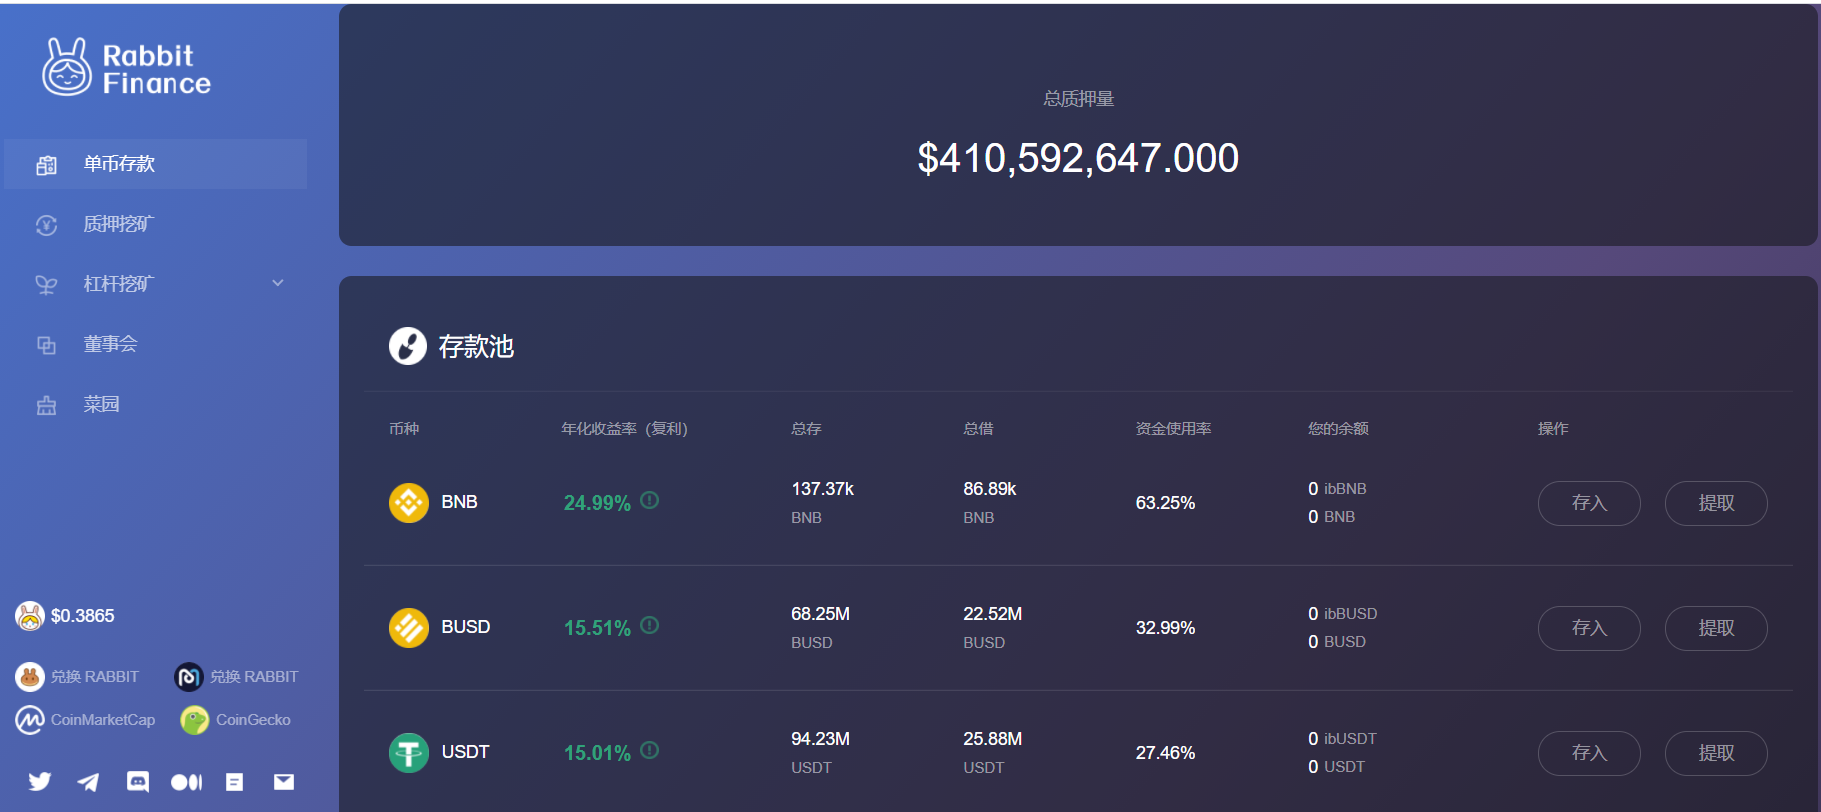Click the 32.99% utilization value

1165,628
